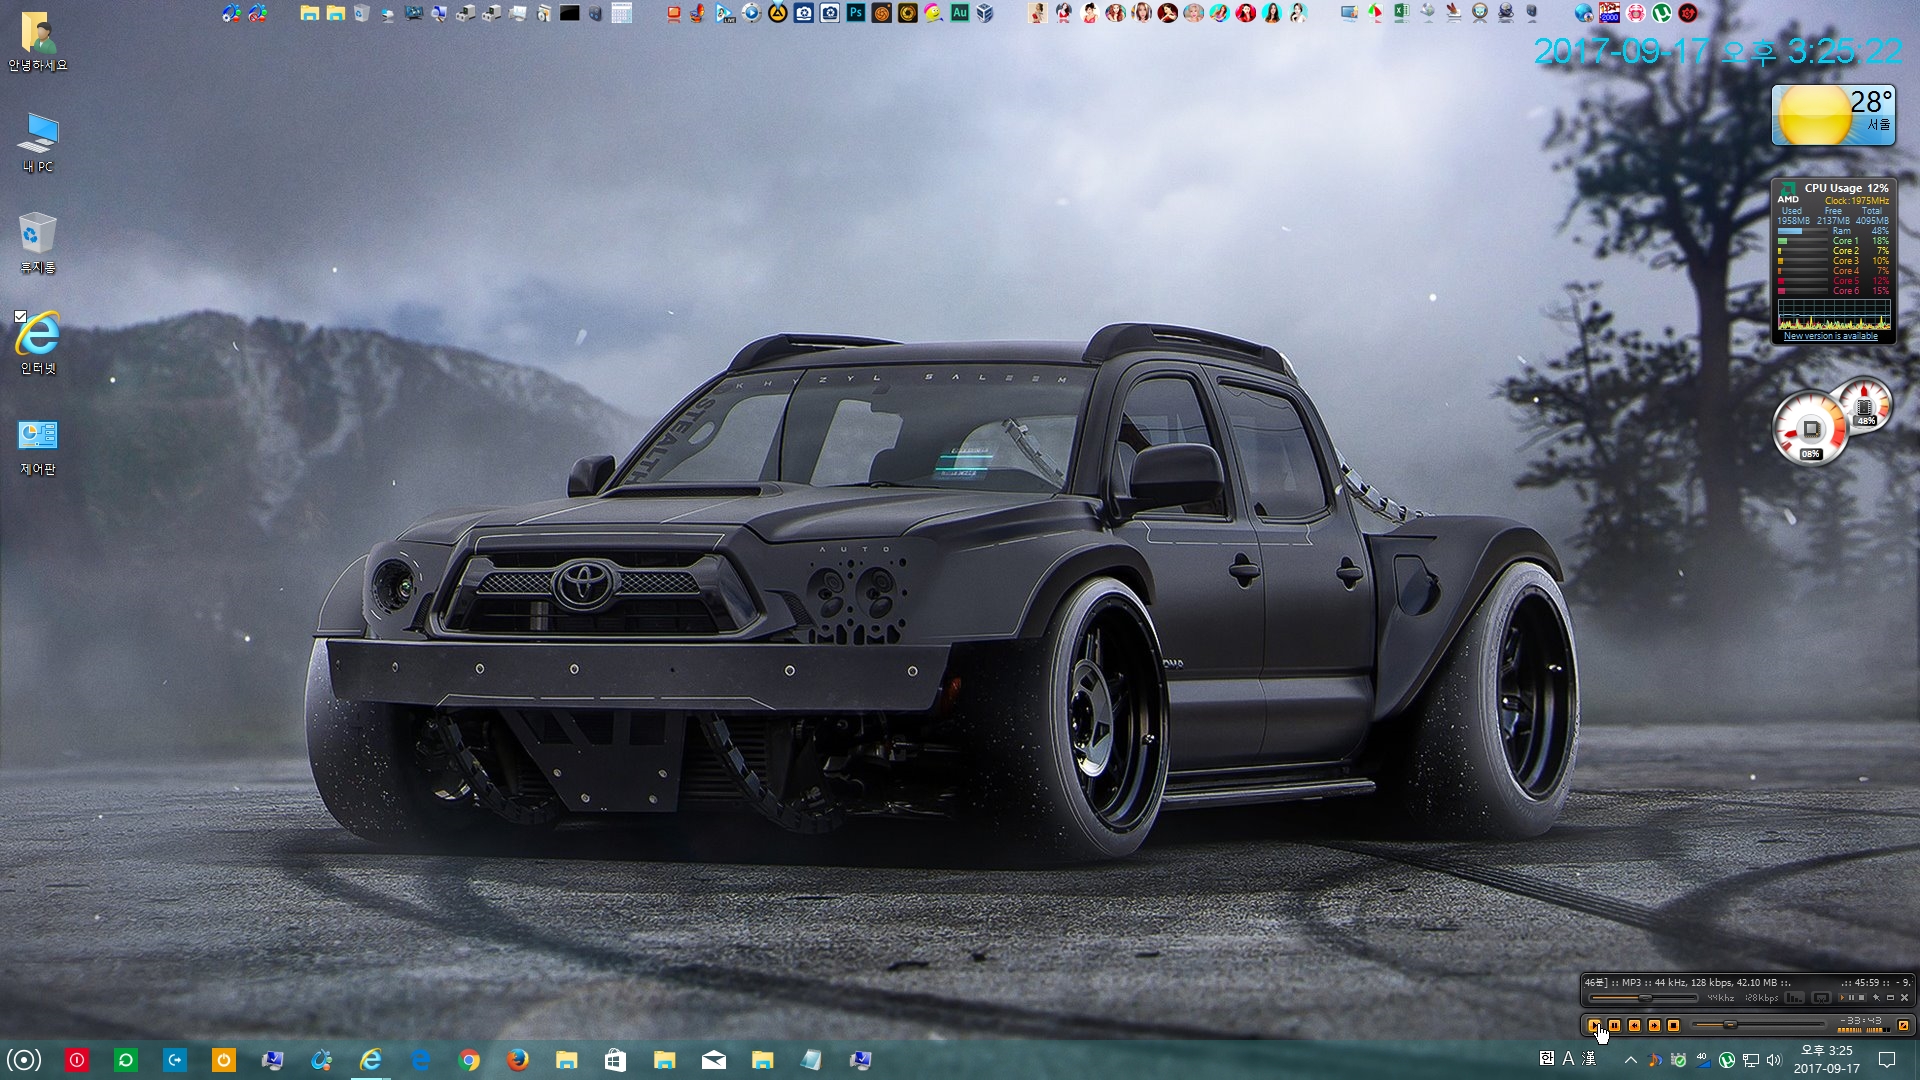Toggle the checkbox on the 인터넷 icon

pos(20,316)
